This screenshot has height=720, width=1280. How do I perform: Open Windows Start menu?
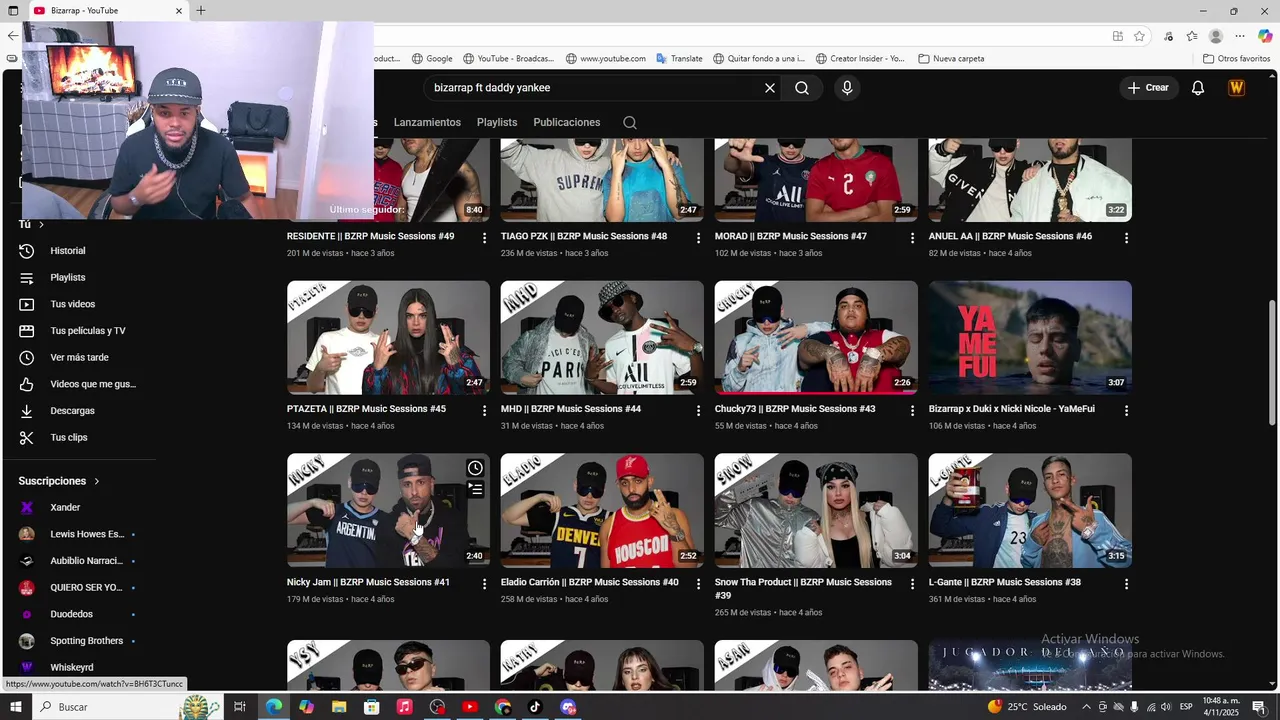click(x=15, y=707)
